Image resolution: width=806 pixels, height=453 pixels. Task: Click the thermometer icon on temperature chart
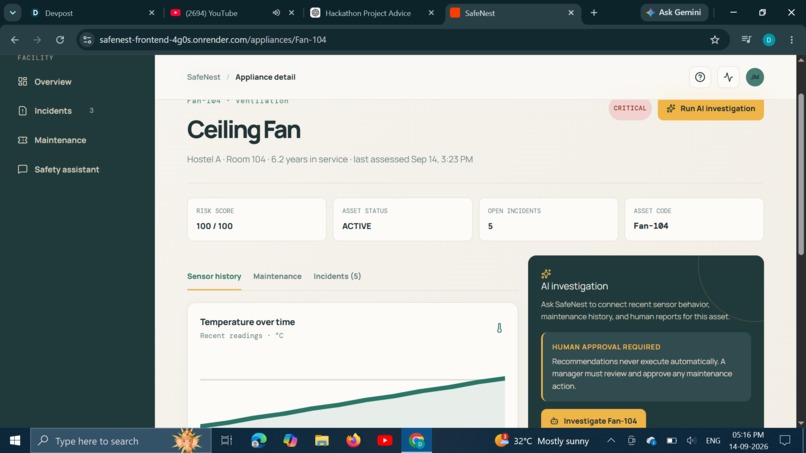(499, 328)
